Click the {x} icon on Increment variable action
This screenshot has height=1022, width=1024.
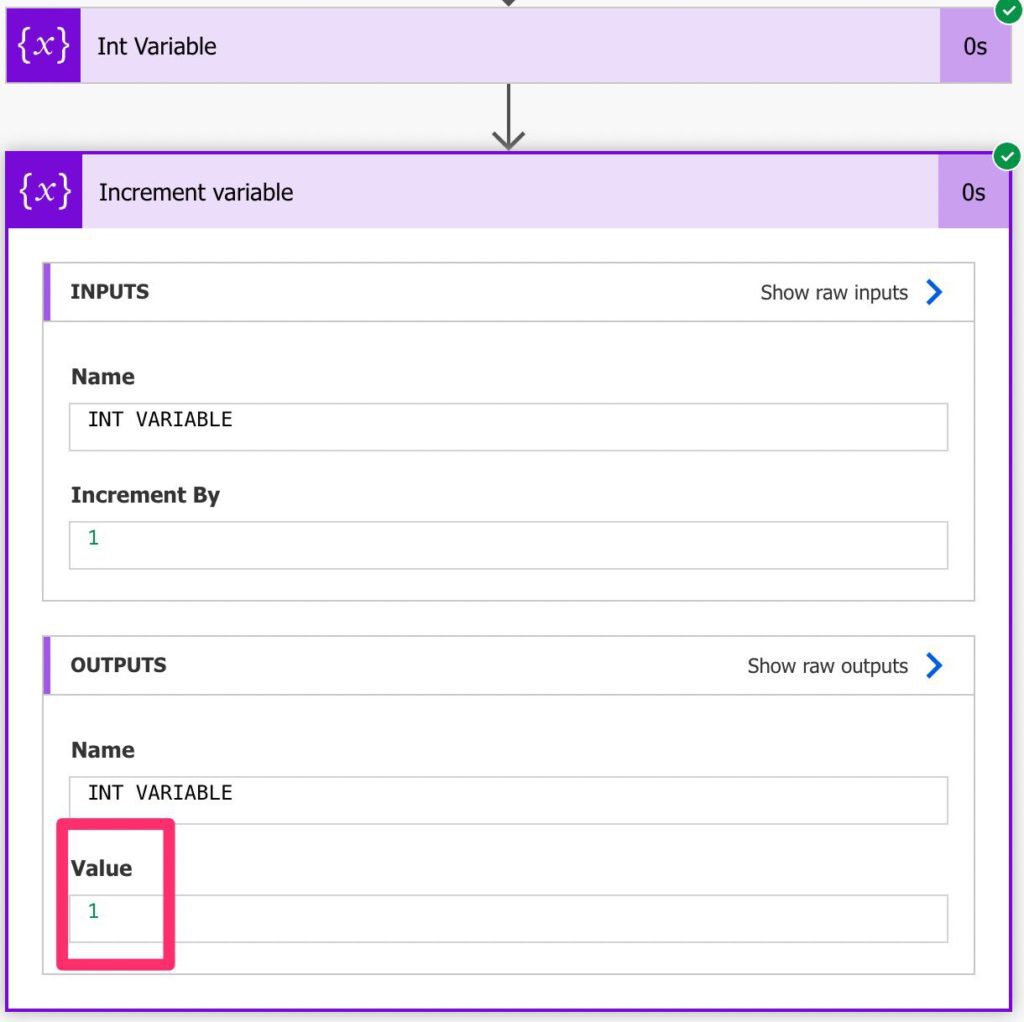click(x=42, y=192)
